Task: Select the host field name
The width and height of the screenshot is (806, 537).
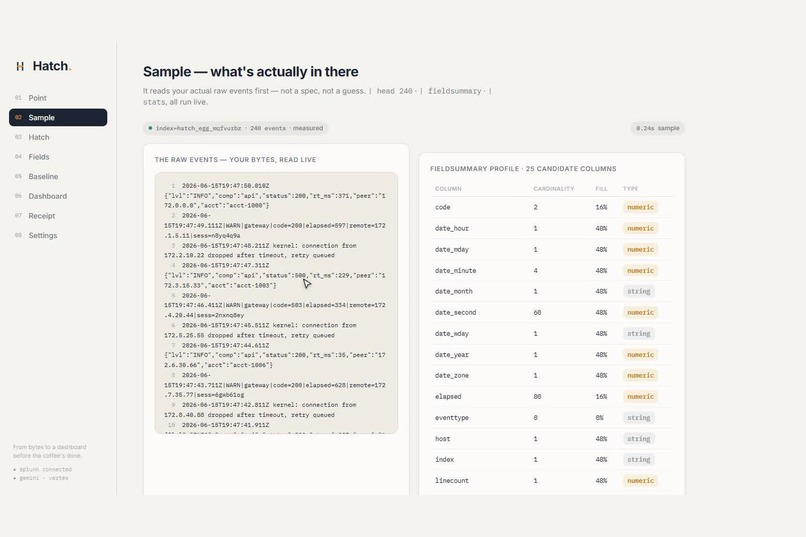Action: (443, 438)
